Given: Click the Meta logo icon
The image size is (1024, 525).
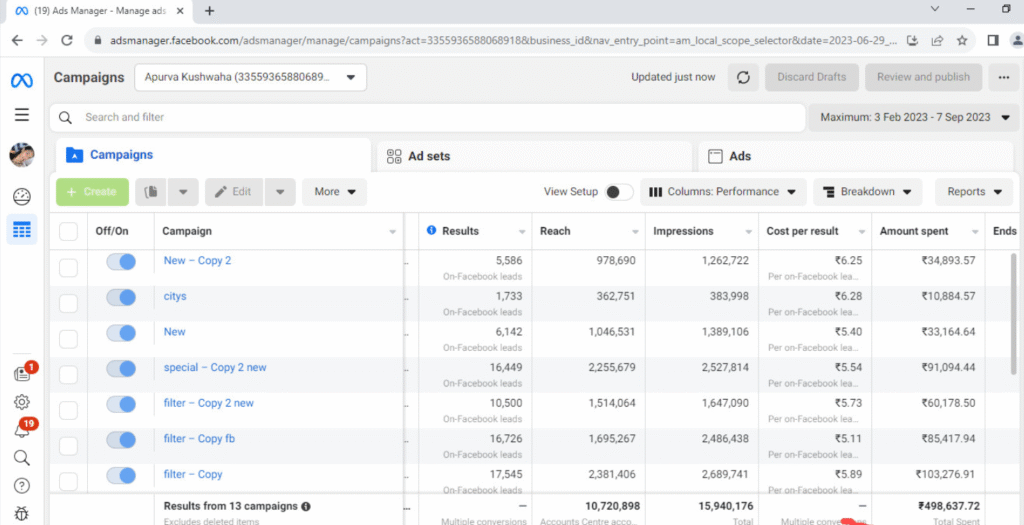Looking at the screenshot, I should pyautogui.click(x=21, y=79).
